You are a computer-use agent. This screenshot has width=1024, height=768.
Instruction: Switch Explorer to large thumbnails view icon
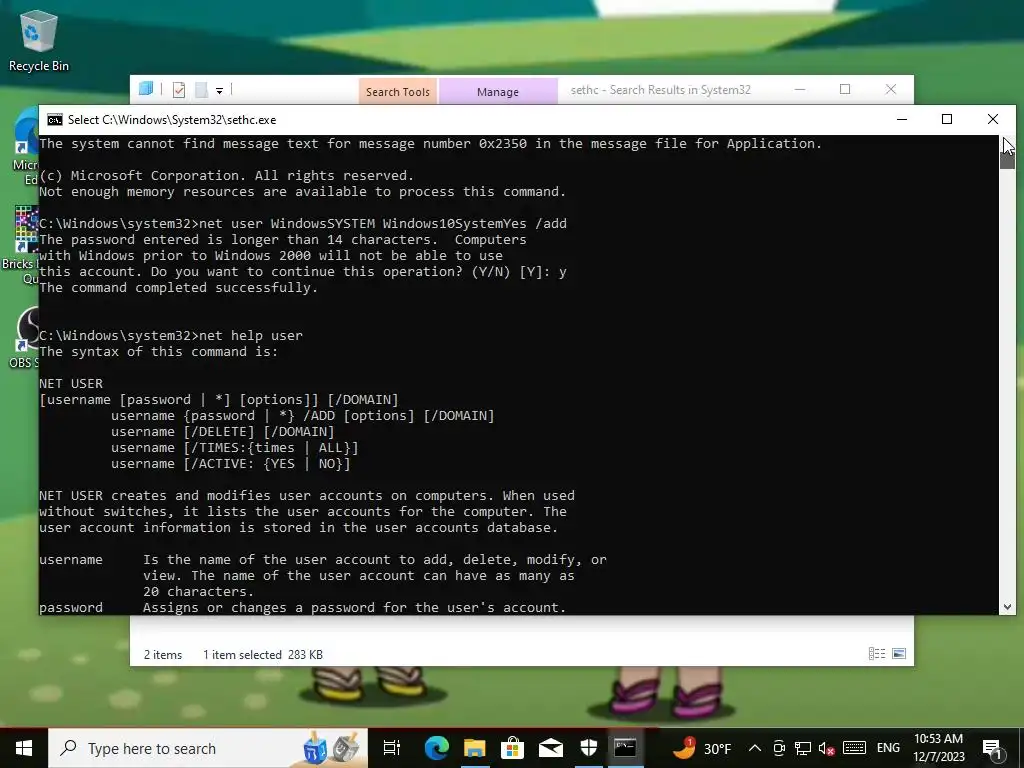(899, 654)
